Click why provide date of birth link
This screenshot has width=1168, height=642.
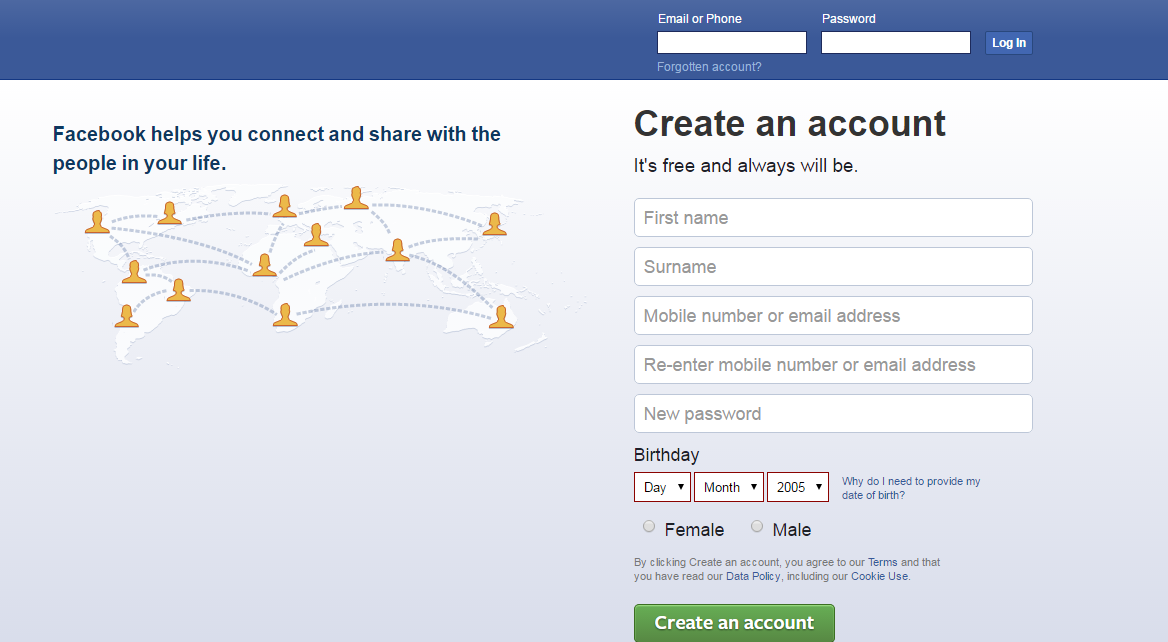(x=910, y=487)
